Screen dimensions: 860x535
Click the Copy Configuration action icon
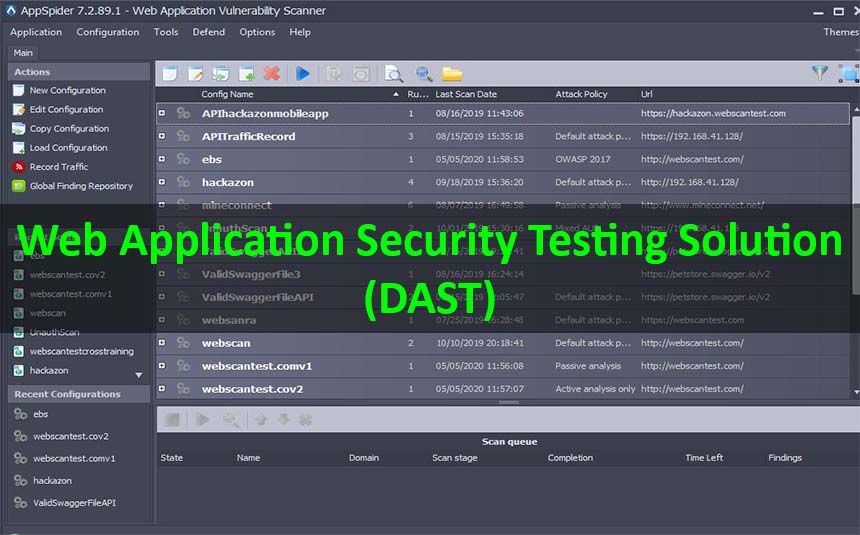point(19,128)
